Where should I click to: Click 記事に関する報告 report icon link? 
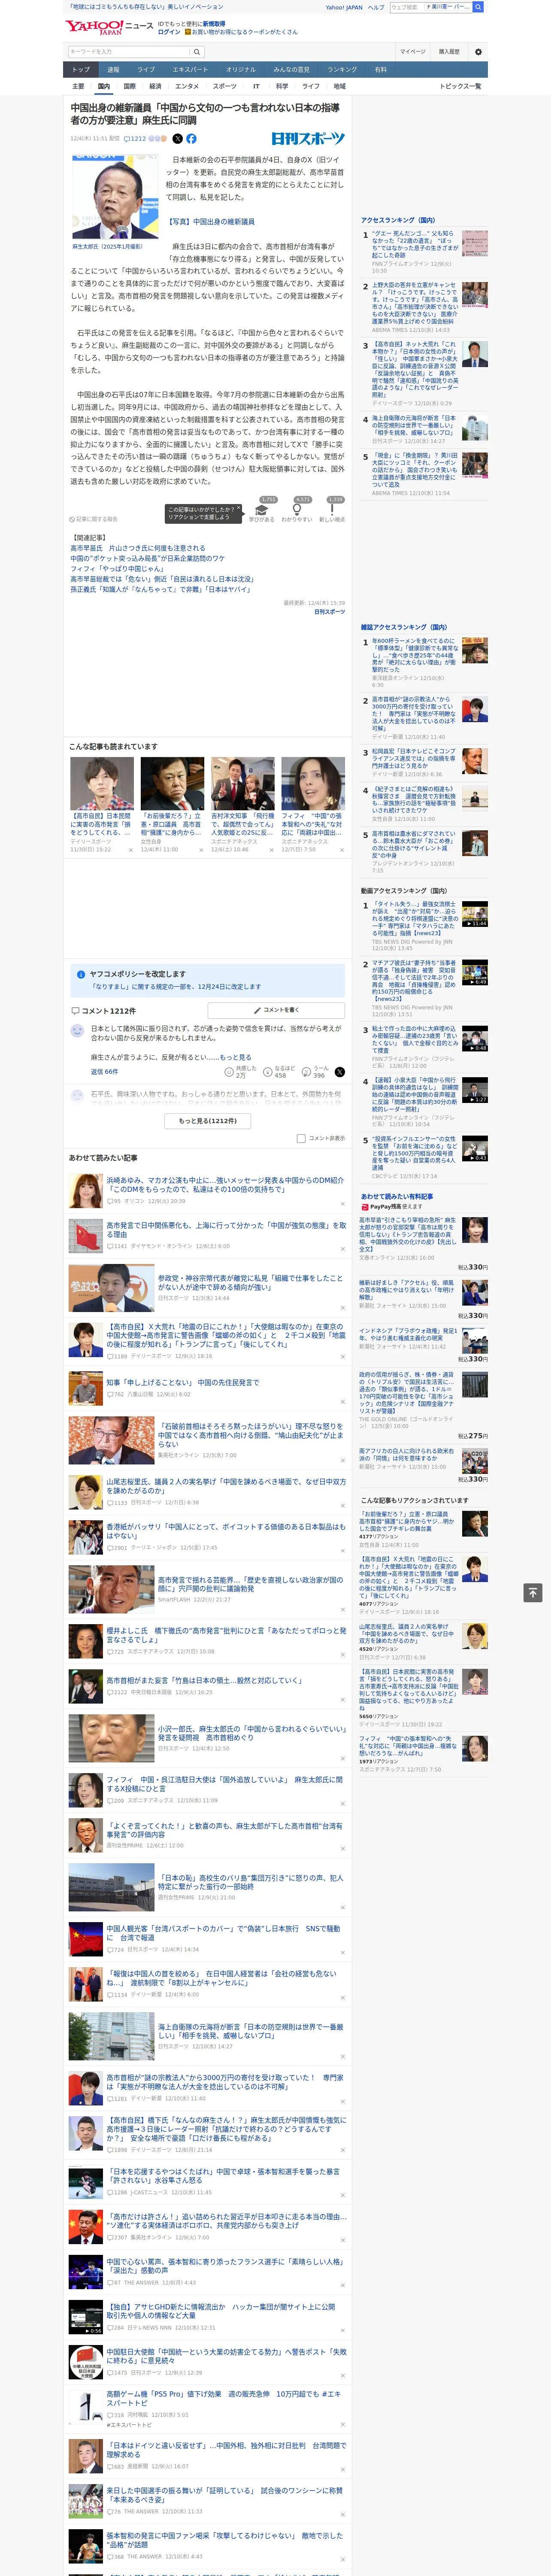pyautogui.click(x=94, y=519)
